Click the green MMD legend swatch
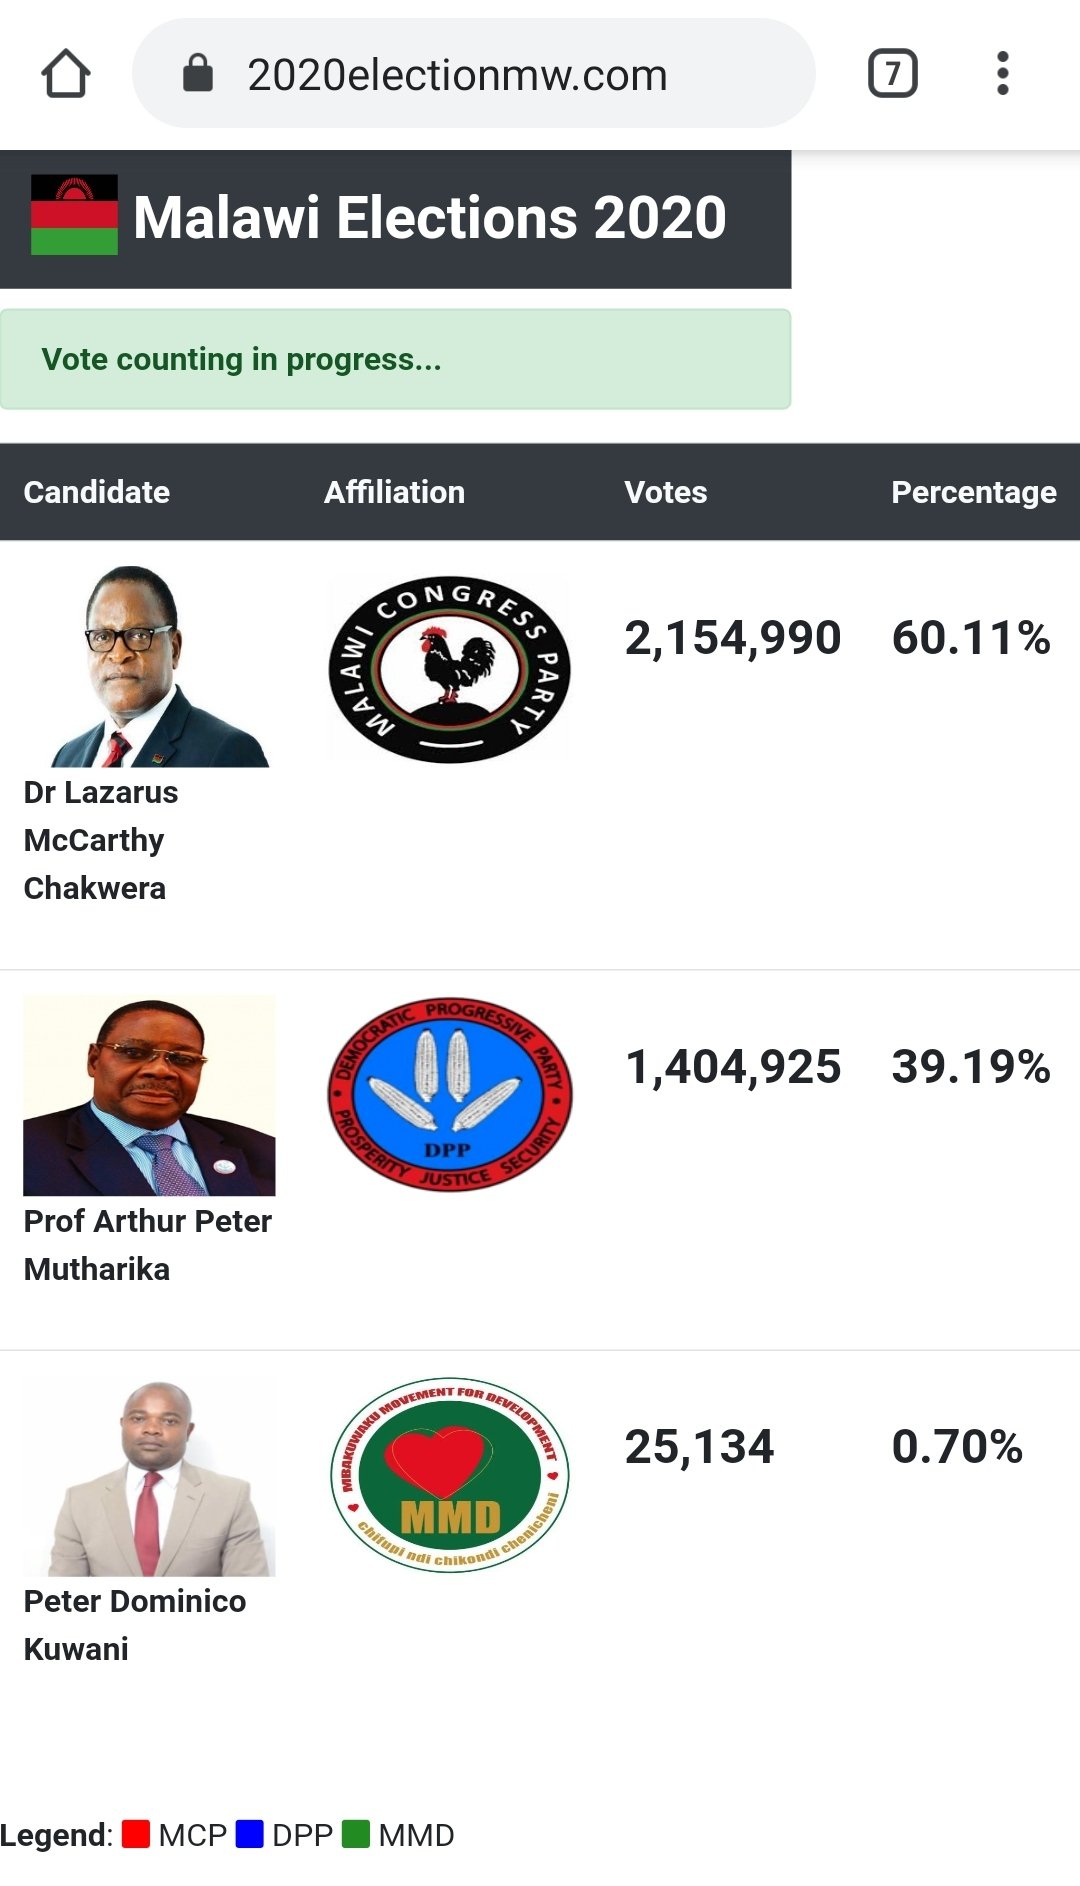 [356, 1834]
